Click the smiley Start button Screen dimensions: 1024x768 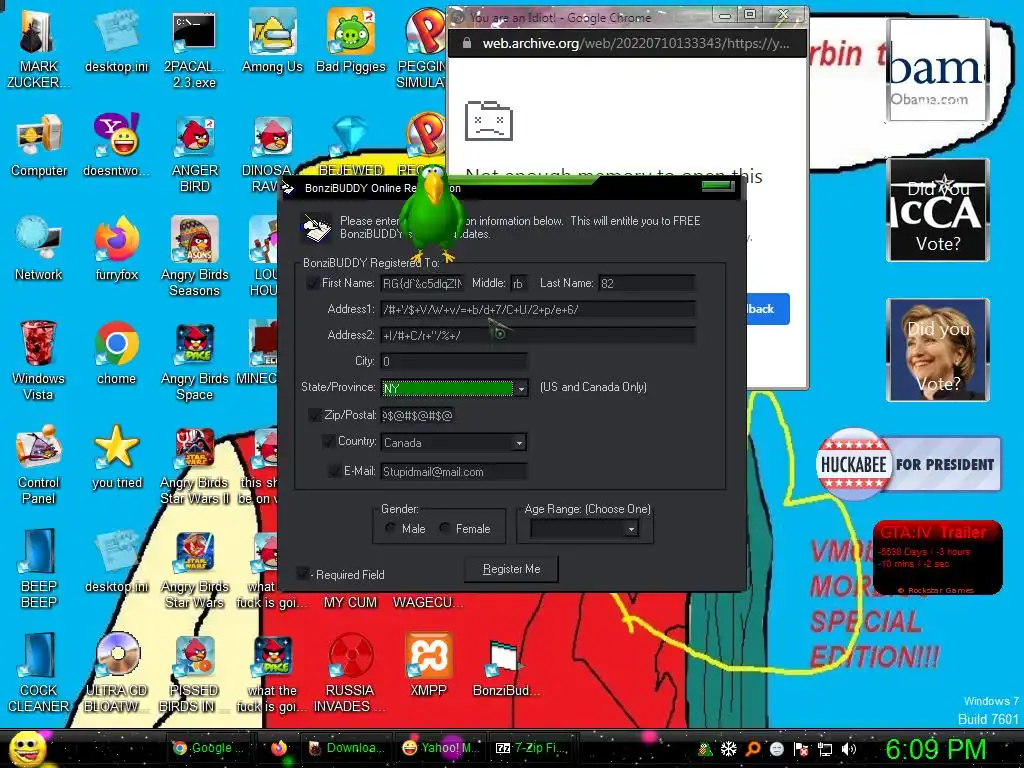click(x=27, y=748)
